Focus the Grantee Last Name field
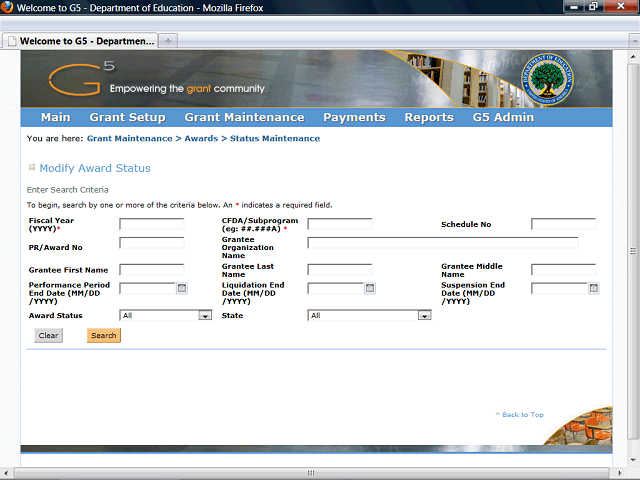Viewport: 640px width, 480px height. pos(340,270)
